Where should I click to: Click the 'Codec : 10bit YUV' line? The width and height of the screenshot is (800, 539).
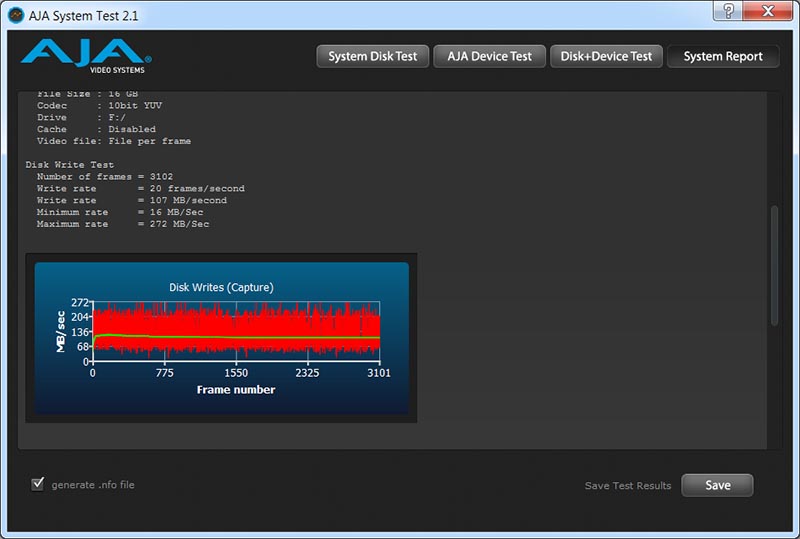(x=99, y=106)
